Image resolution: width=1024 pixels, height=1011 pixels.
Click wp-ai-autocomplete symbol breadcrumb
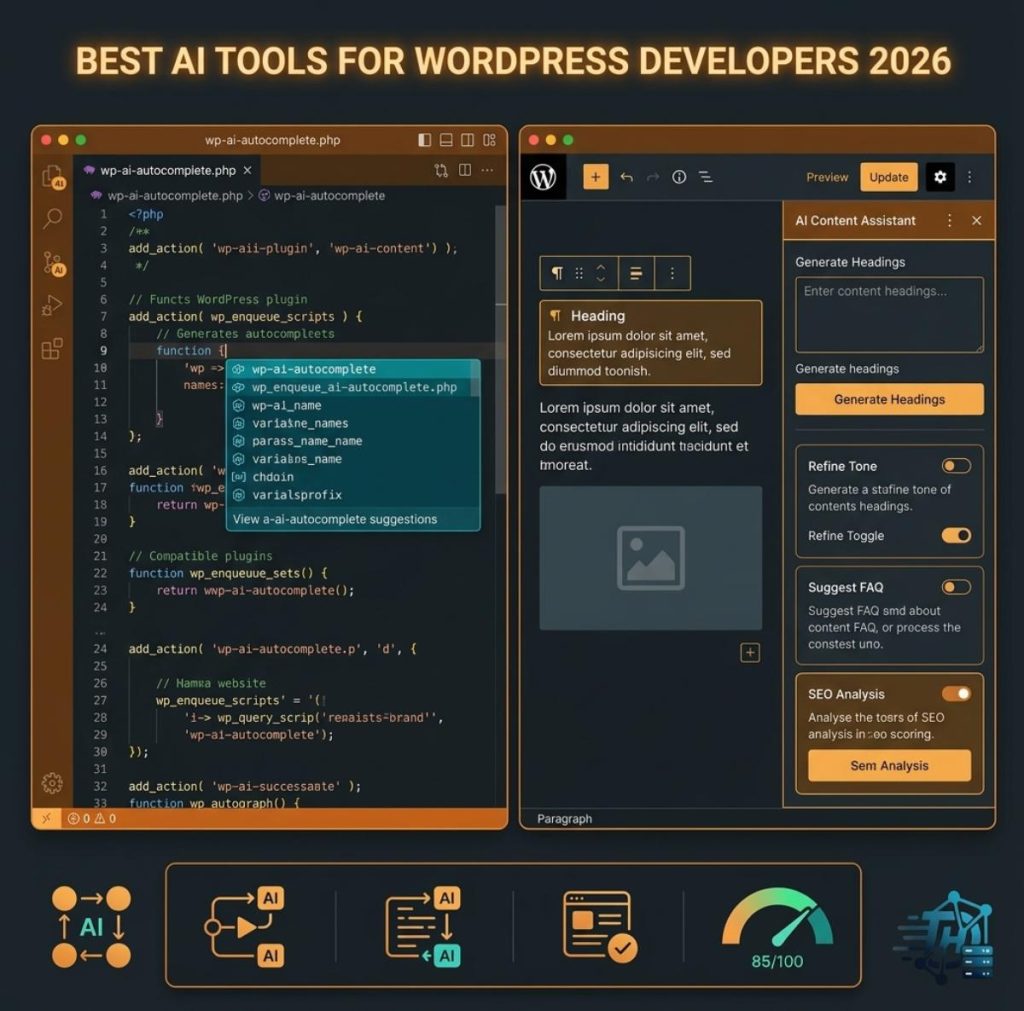[329, 195]
